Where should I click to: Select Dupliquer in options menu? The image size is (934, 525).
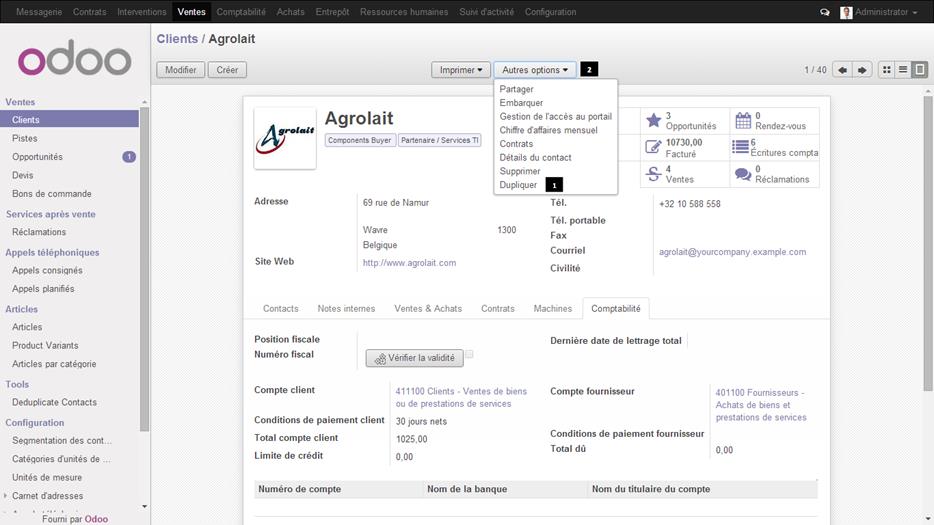(x=518, y=185)
